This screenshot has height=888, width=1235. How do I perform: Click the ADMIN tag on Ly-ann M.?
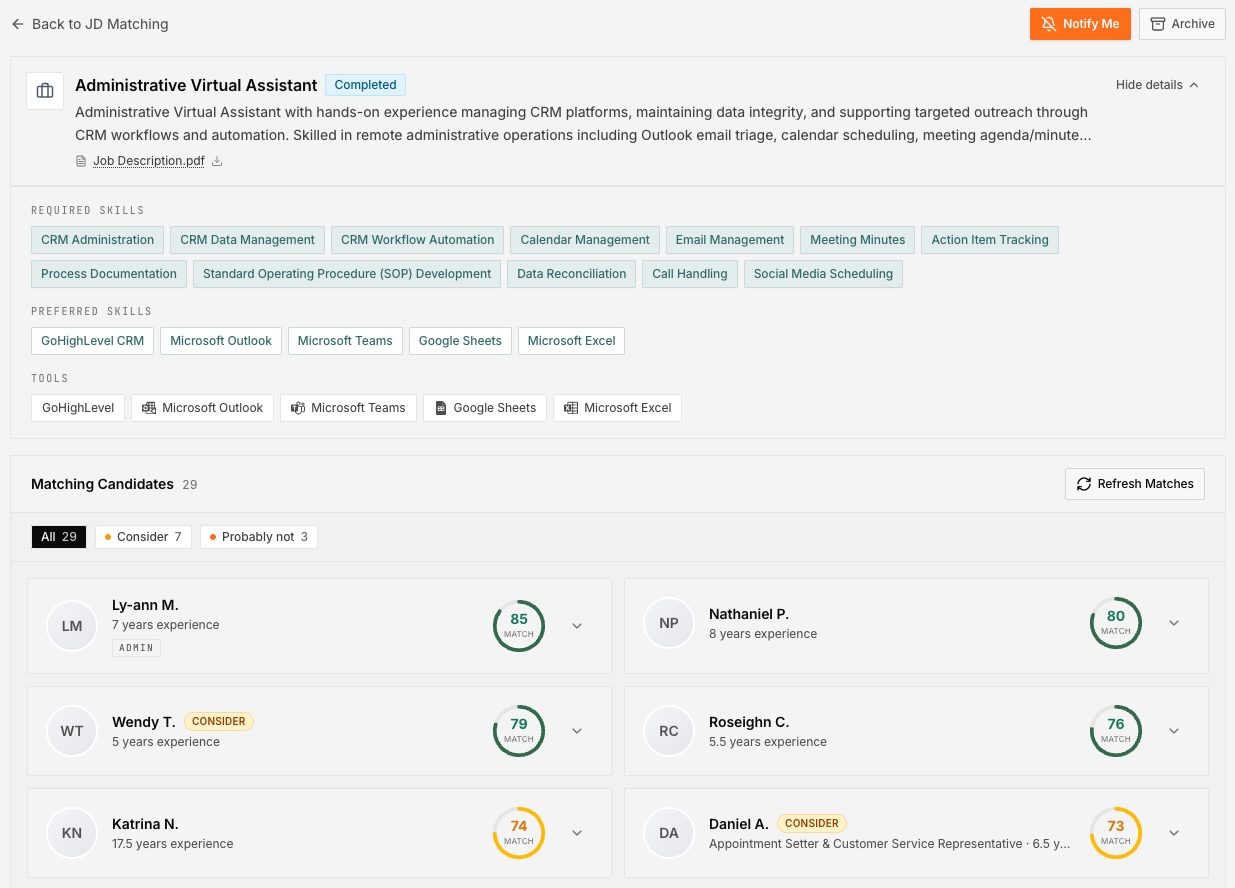point(136,648)
